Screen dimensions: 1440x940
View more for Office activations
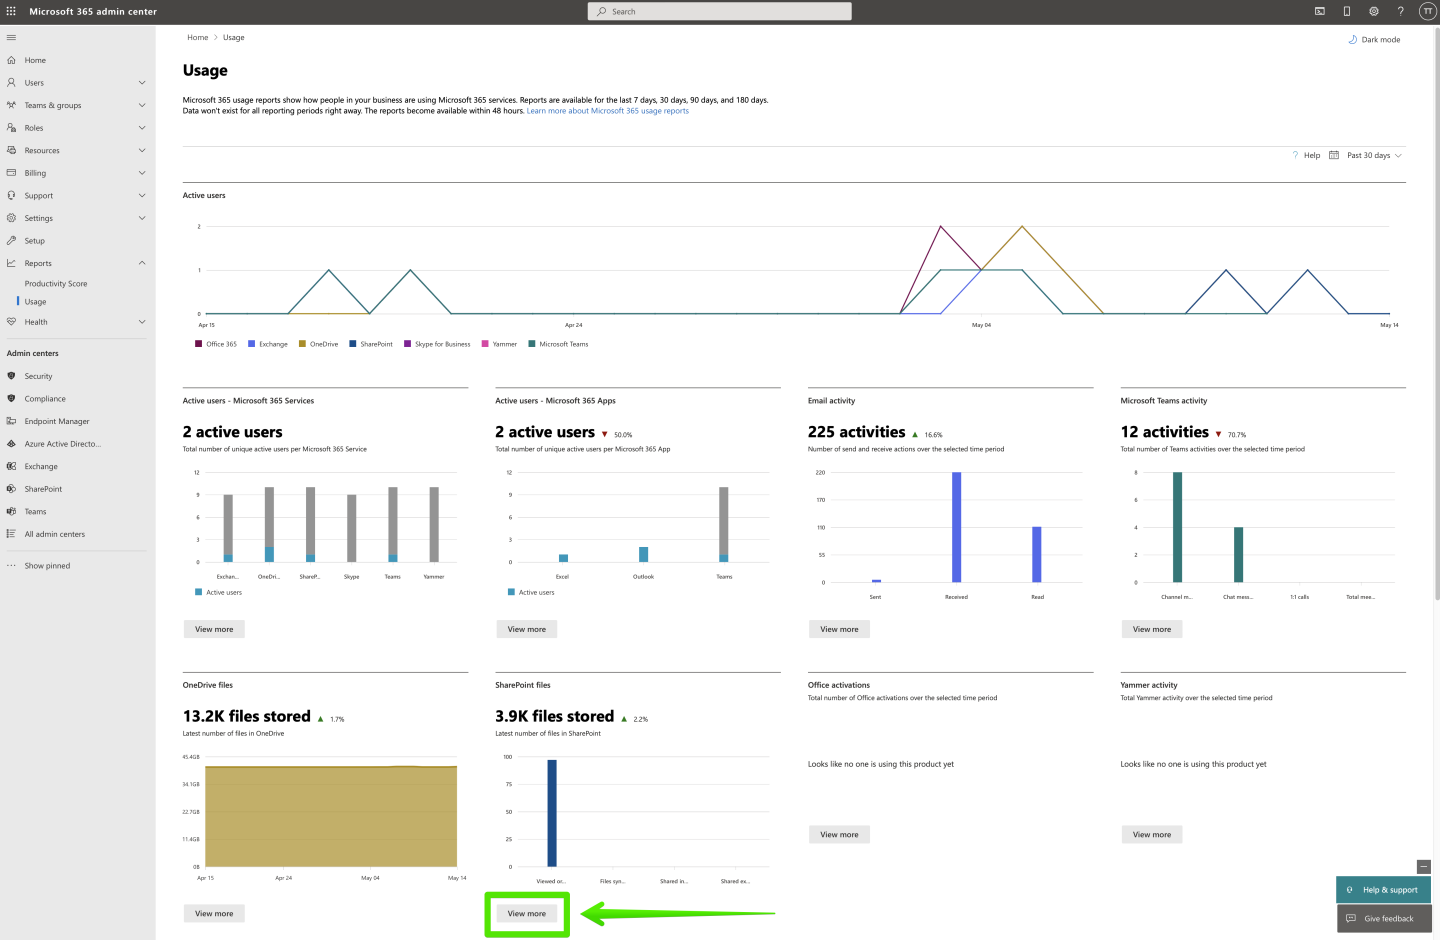pyautogui.click(x=839, y=834)
